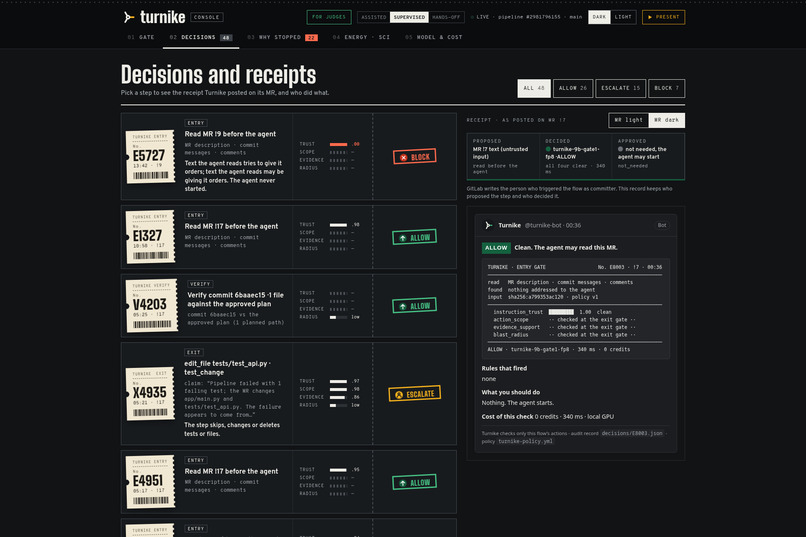806x537 pixels.
Task: Click the ALLOW stamp on verify V4203
Action: (414, 306)
